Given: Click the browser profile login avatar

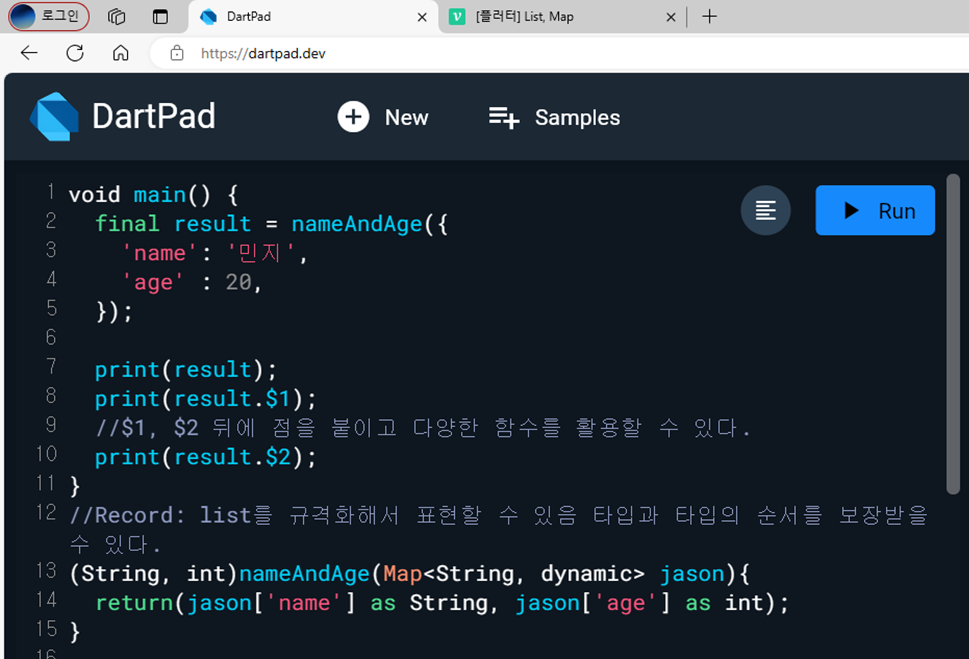Looking at the screenshot, I should coord(48,16).
